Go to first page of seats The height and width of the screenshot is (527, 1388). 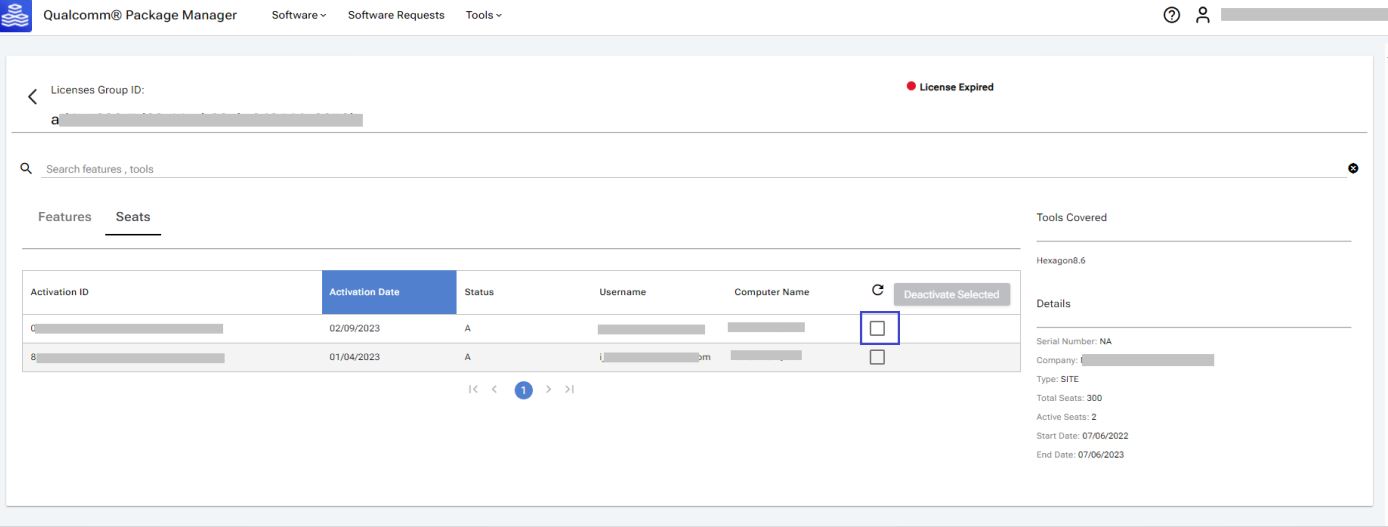click(x=473, y=389)
